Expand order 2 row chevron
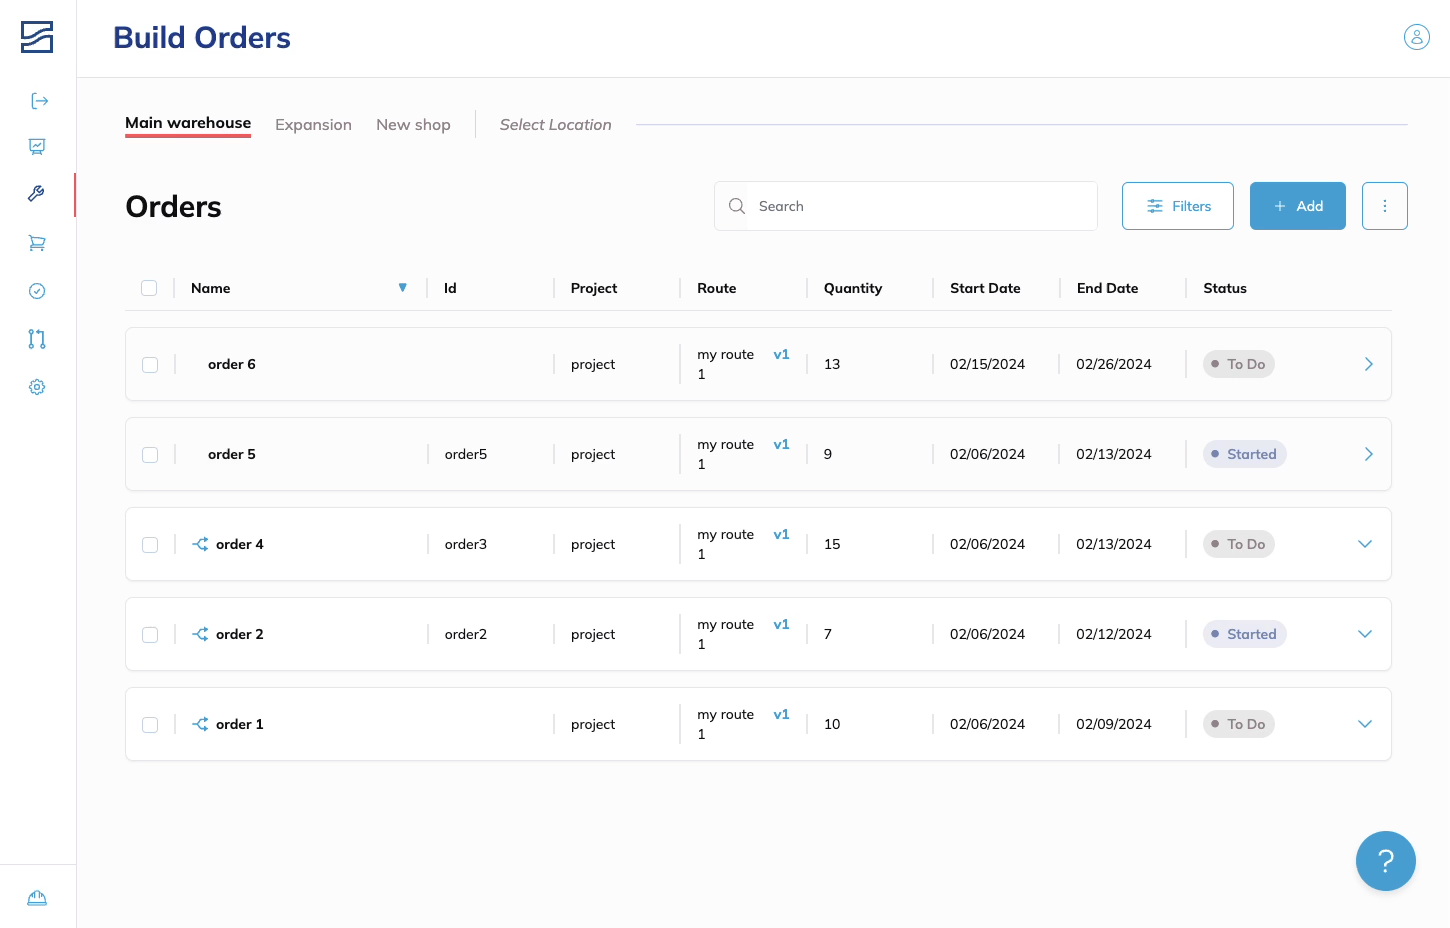Image resolution: width=1450 pixels, height=928 pixels. click(1365, 634)
